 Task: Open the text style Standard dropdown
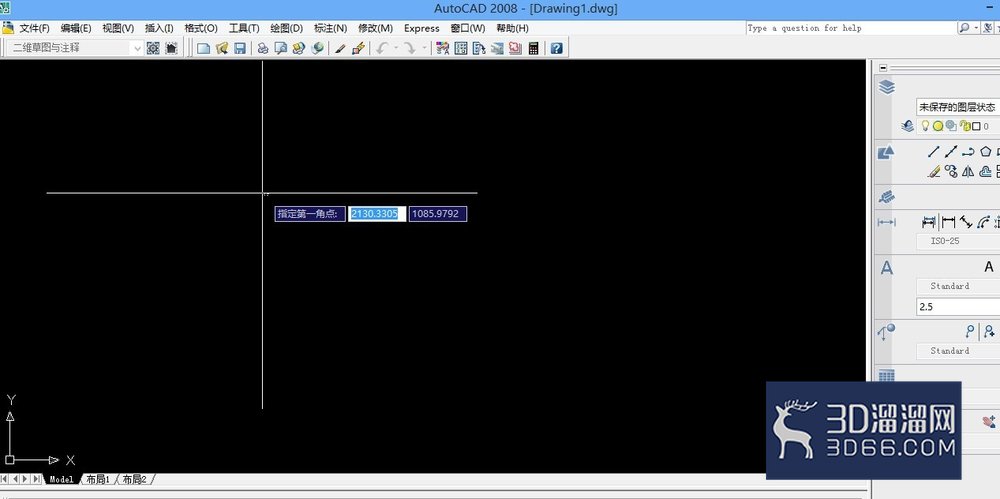(x=957, y=286)
